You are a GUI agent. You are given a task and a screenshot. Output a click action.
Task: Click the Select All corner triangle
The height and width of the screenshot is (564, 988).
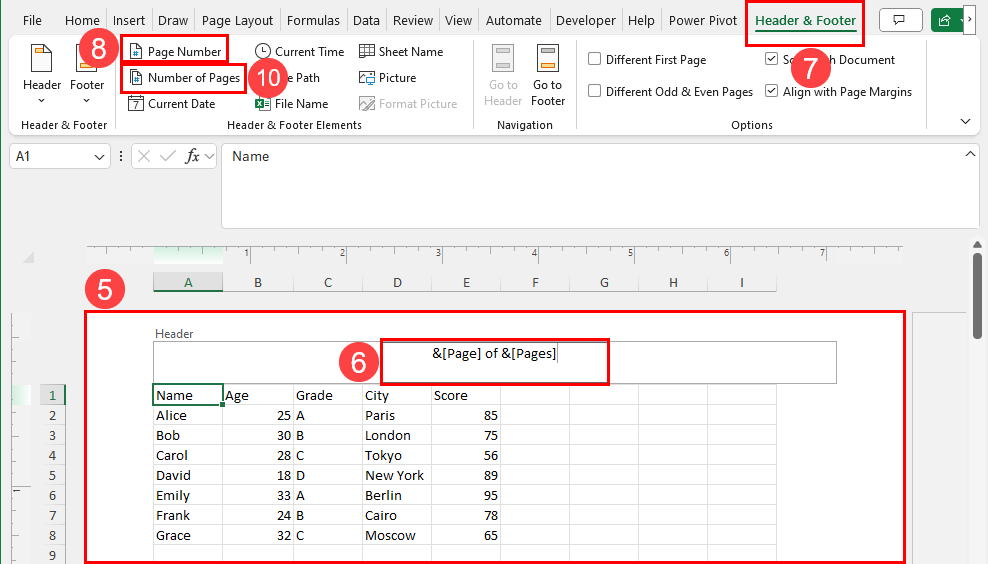pyautogui.click(x=28, y=257)
